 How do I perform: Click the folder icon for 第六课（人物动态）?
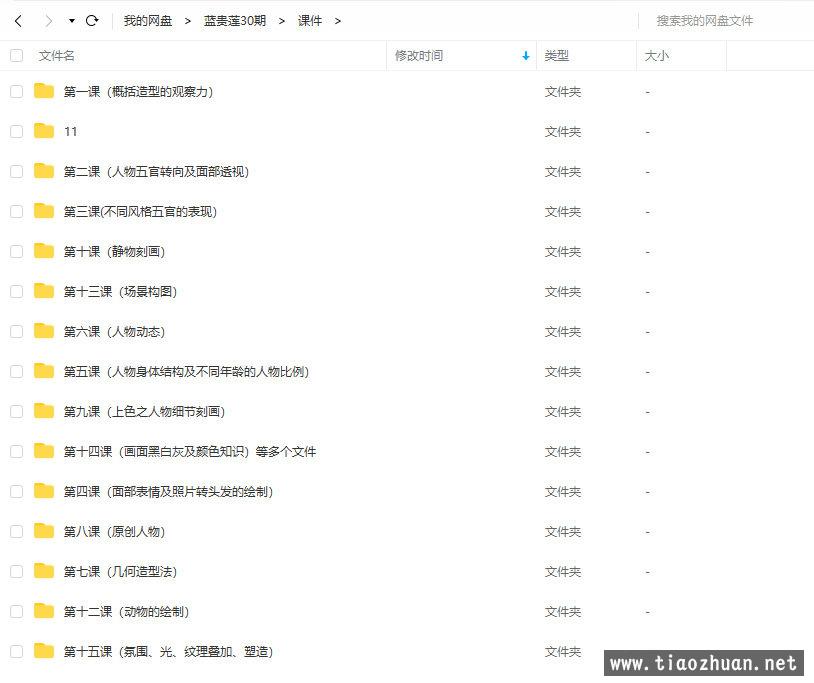pos(44,331)
